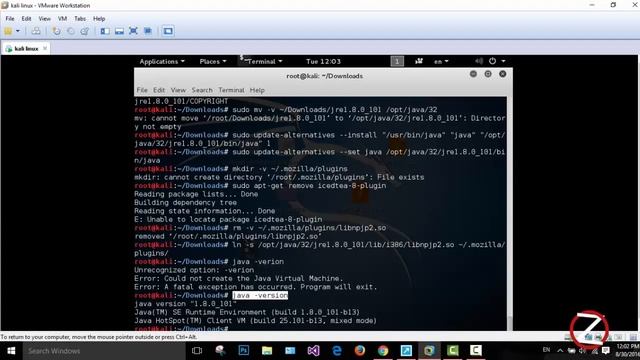Click the revert to snapshot icon

pyautogui.click(x=71, y=31)
